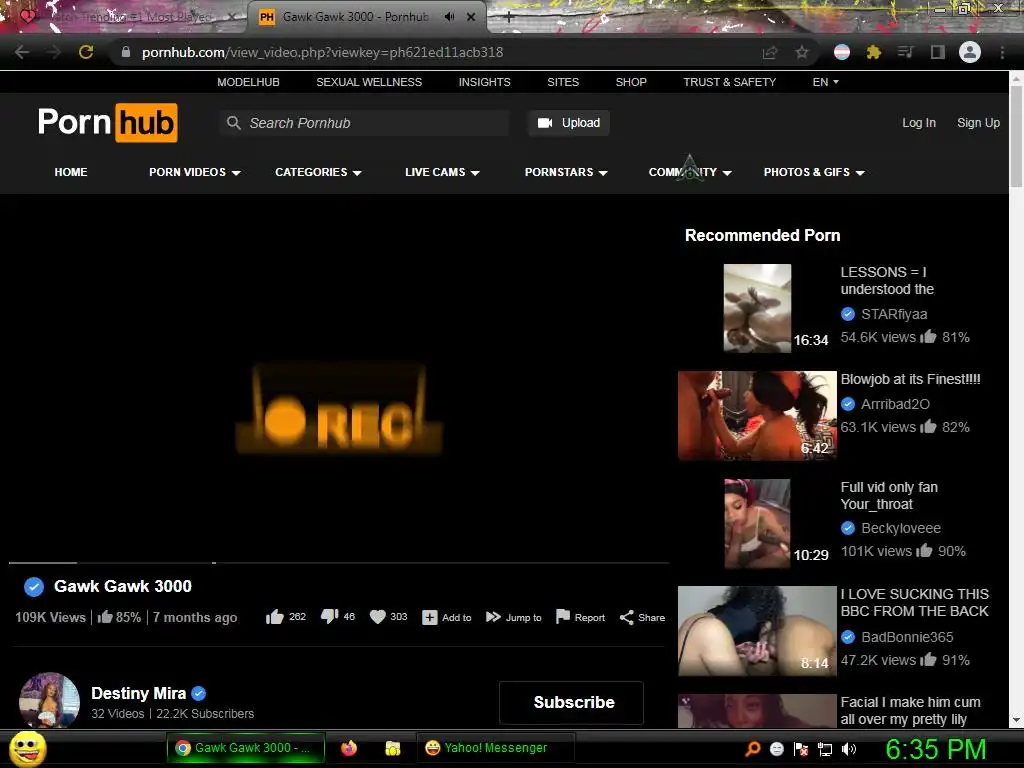Viewport: 1024px width, 768px height.
Task: Expand the COMMUNITY nav dropdown
Action: (690, 172)
